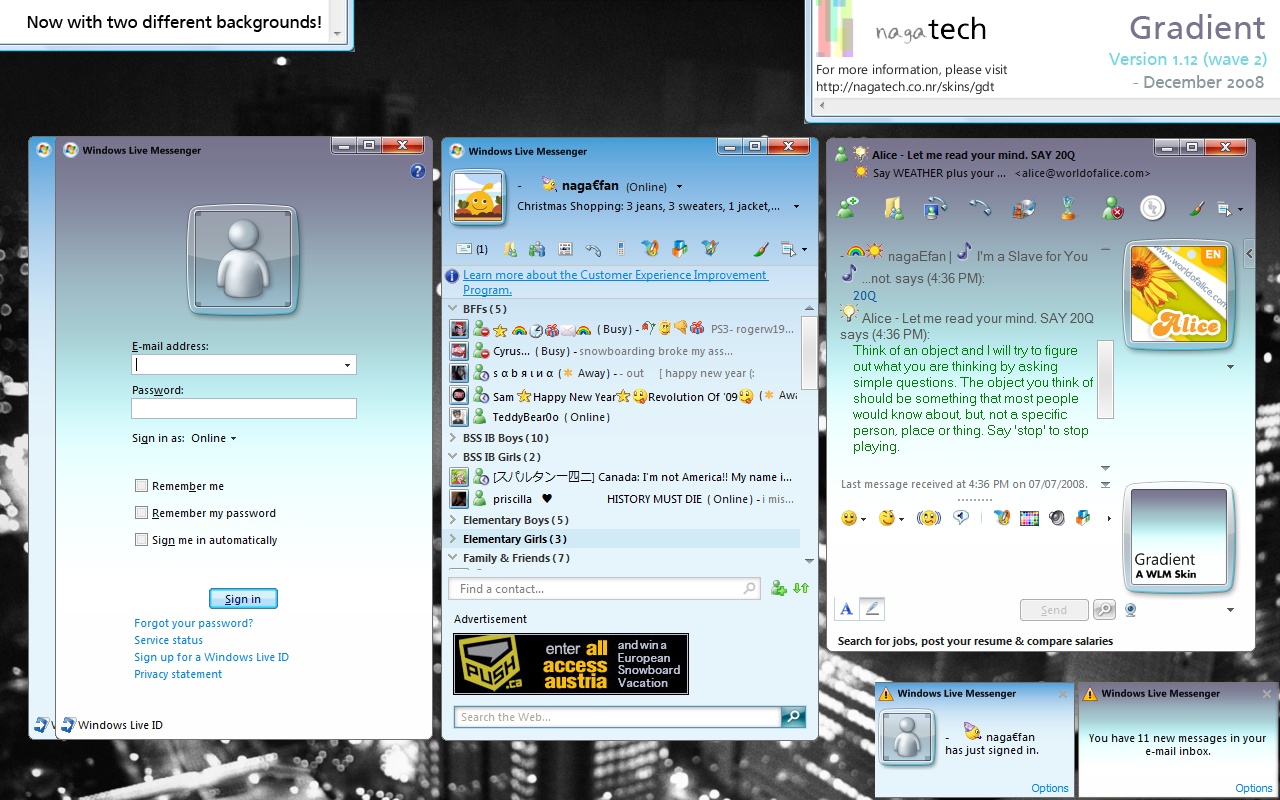
Task: Click Options in the new messages notification
Action: (1254, 788)
